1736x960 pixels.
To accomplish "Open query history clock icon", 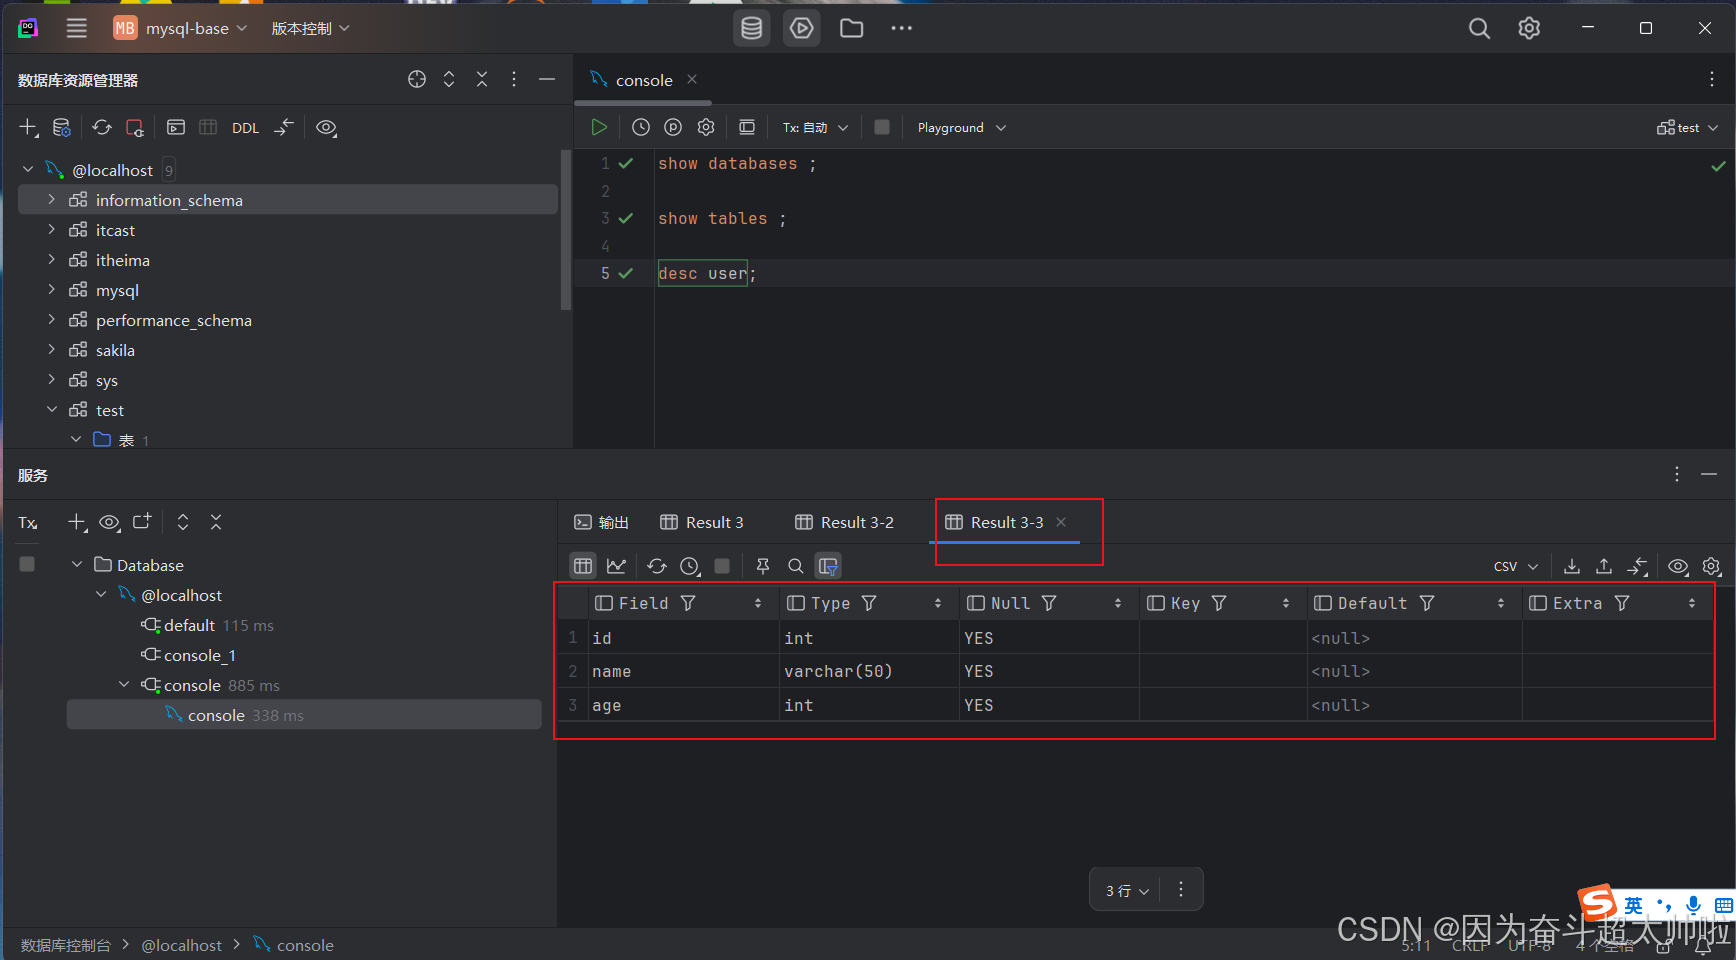I will tap(641, 127).
